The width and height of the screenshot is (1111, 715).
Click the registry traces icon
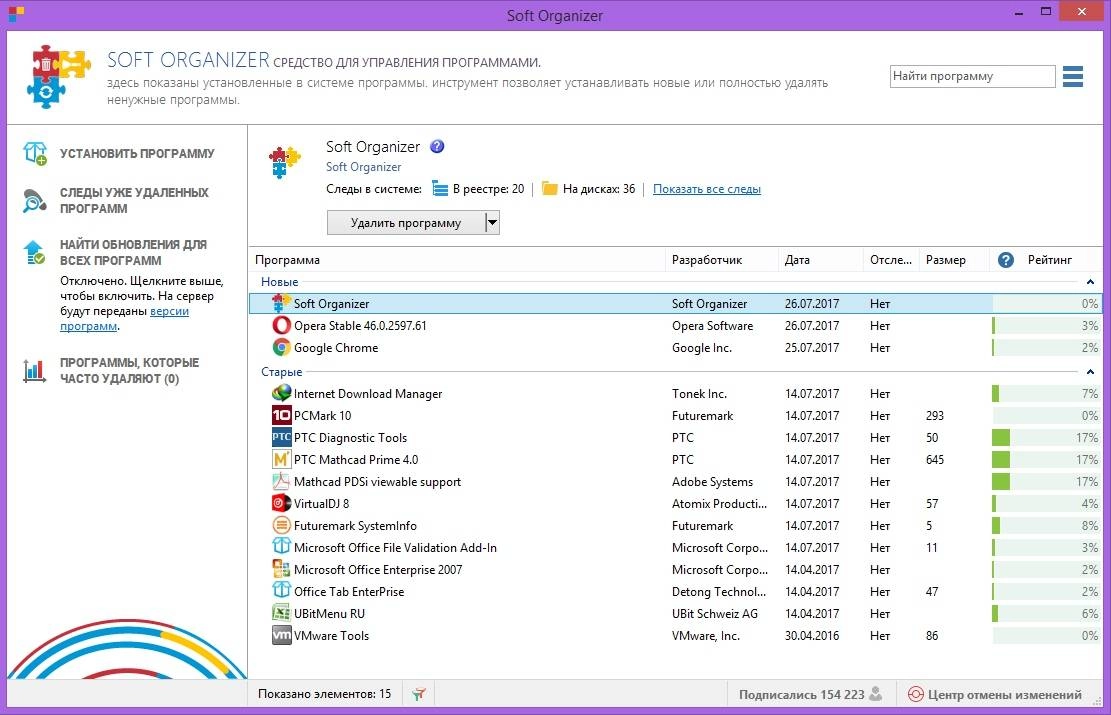click(440, 188)
